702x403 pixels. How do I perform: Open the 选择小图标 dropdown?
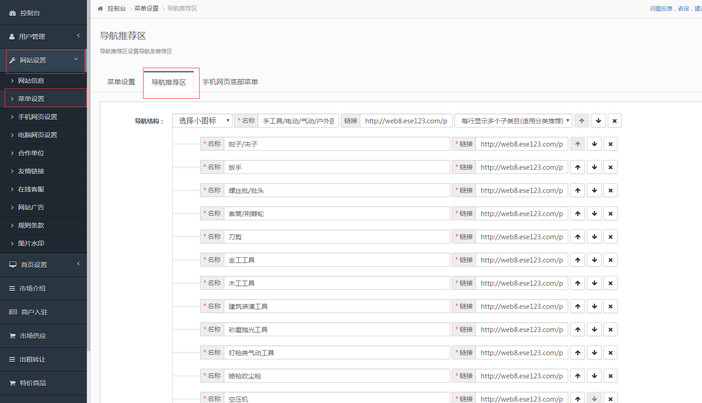pyautogui.click(x=202, y=121)
